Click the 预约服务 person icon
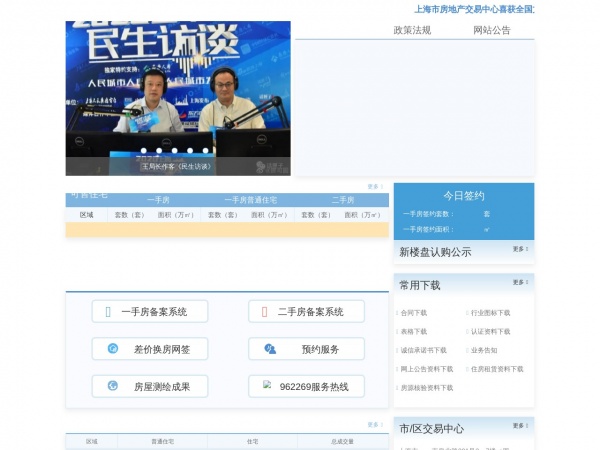 [270, 349]
